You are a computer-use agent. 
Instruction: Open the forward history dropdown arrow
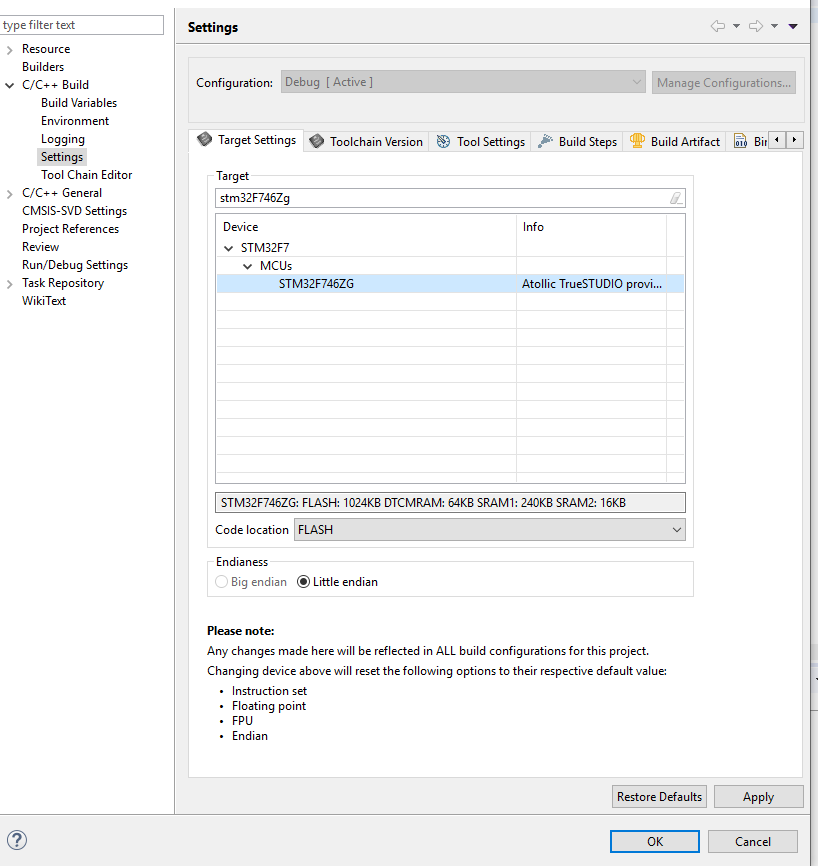[x=774, y=26]
